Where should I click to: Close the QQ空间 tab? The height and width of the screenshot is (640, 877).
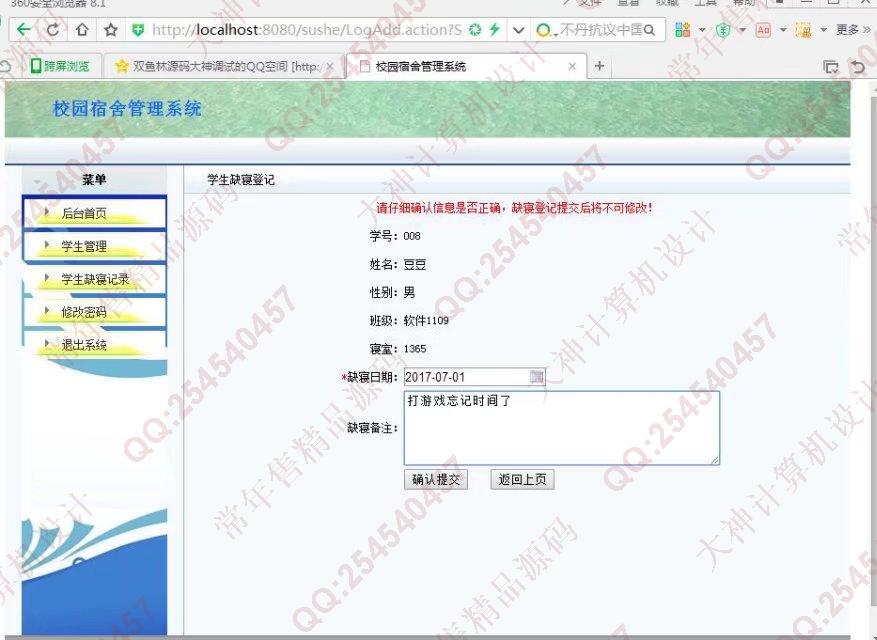coord(331,67)
